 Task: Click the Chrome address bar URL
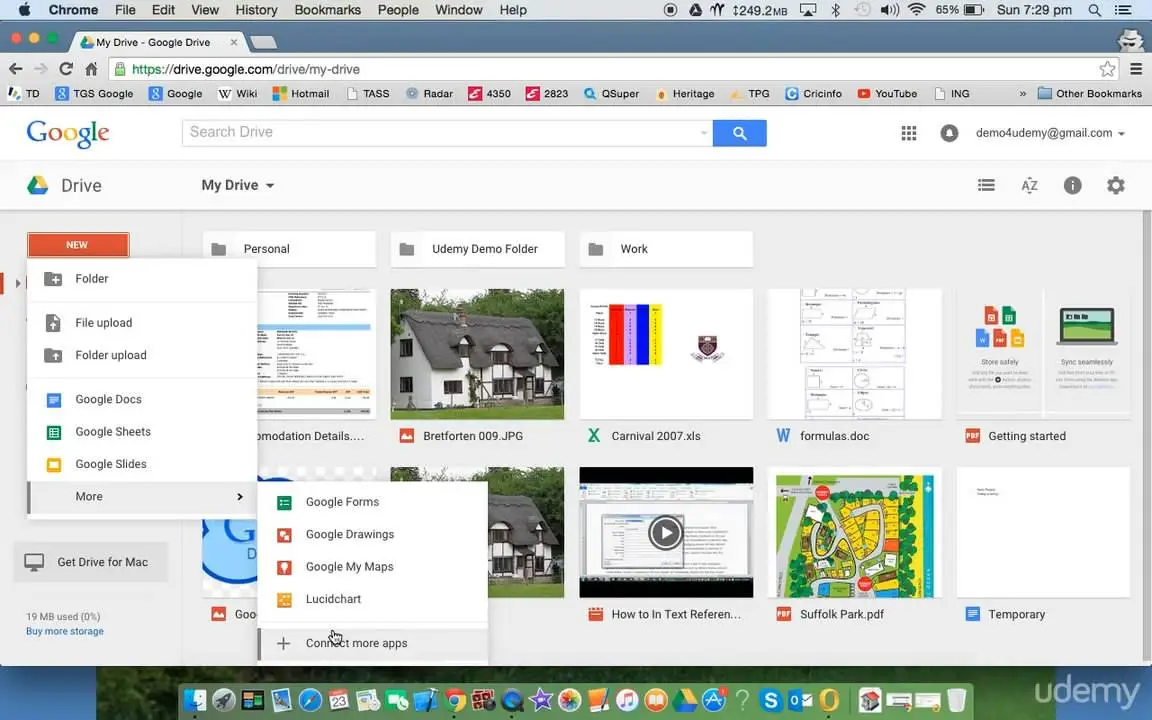pyautogui.click(x=245, y=69)
